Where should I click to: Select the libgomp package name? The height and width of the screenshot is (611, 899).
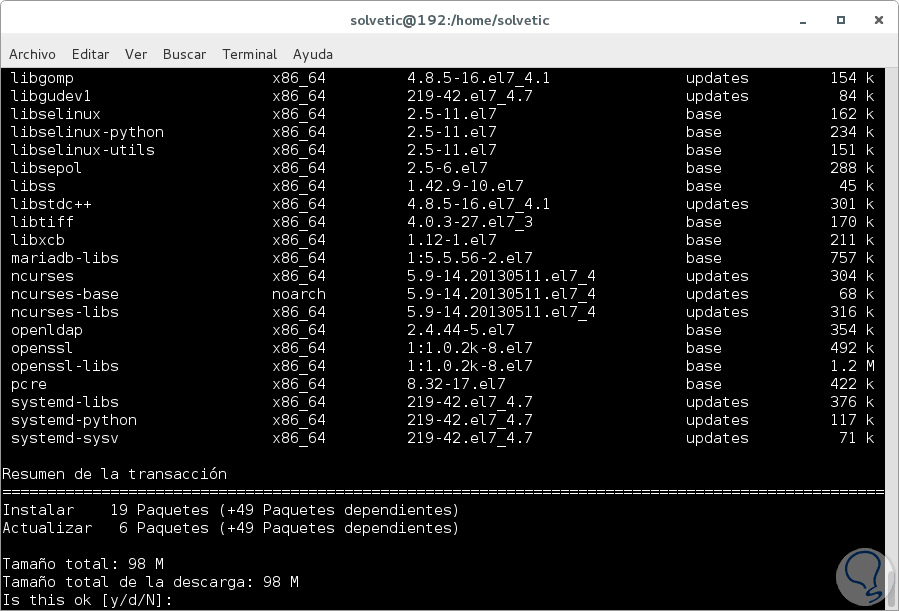pos(42,79)
